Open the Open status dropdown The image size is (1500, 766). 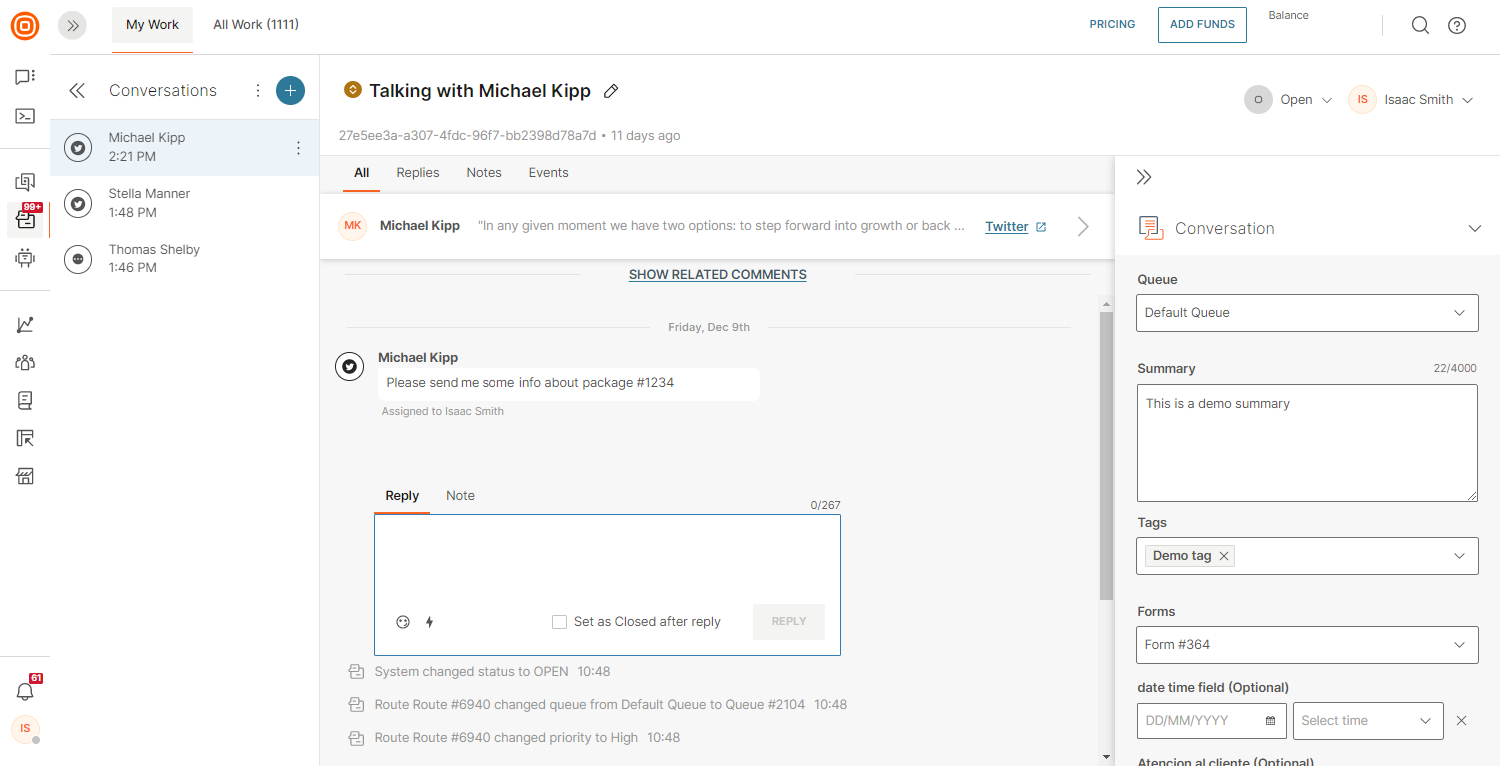[x=1290, y=100]
